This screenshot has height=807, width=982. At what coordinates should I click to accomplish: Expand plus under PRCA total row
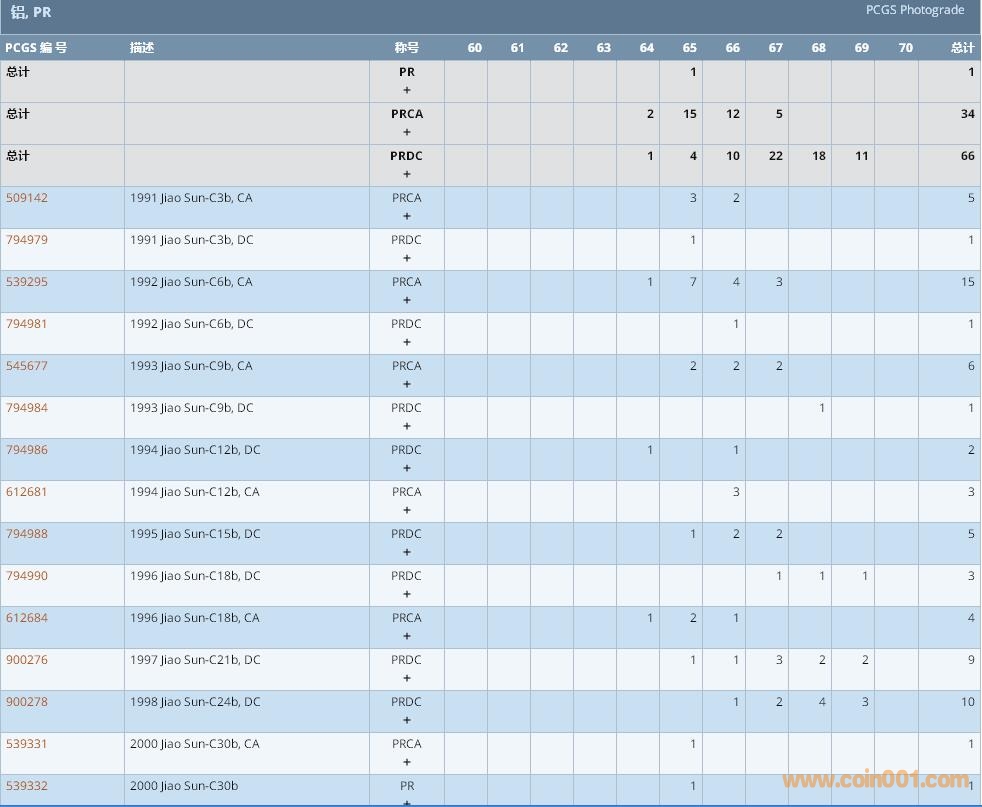pos(407,132)
